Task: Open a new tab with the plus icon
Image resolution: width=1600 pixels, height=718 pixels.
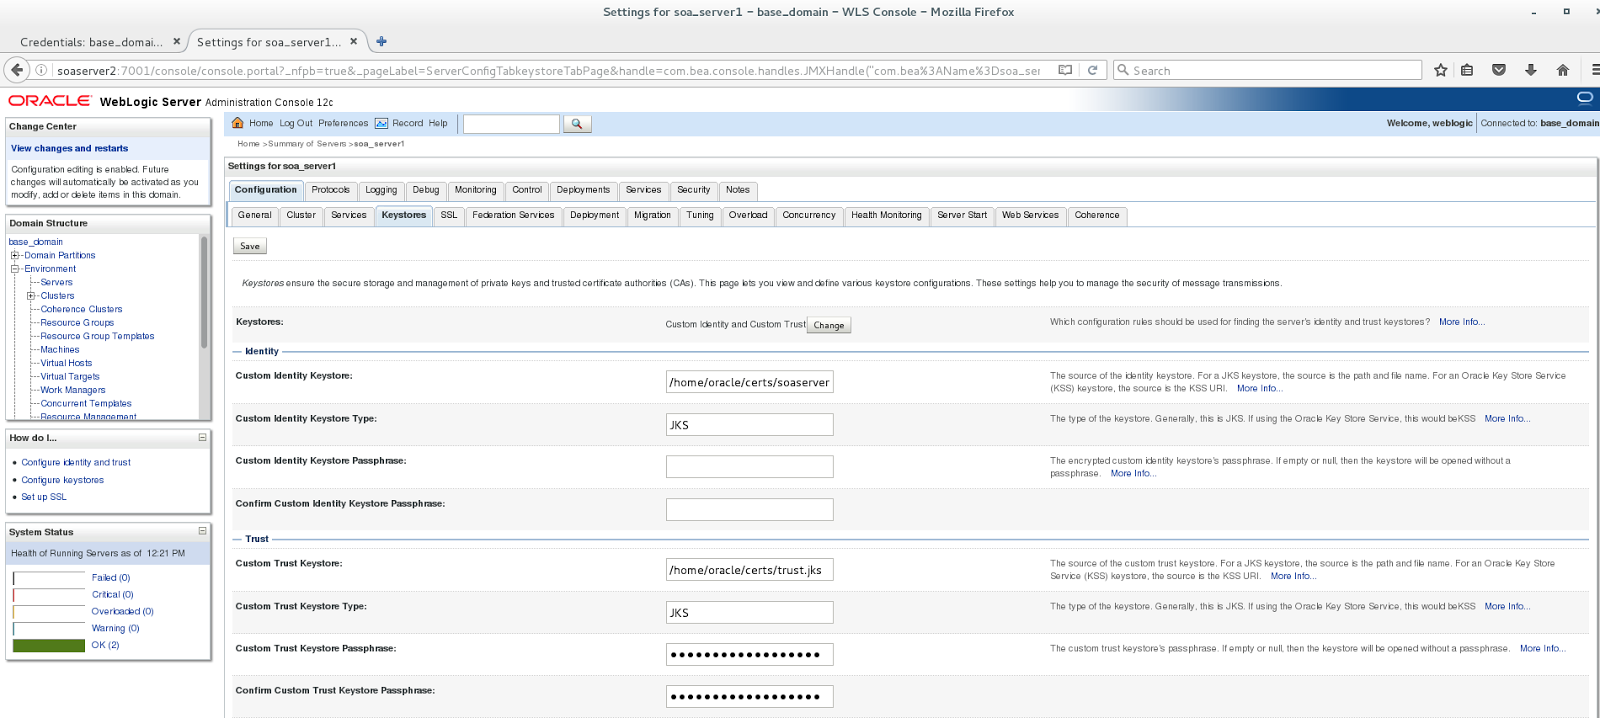Action: (381, 41)
